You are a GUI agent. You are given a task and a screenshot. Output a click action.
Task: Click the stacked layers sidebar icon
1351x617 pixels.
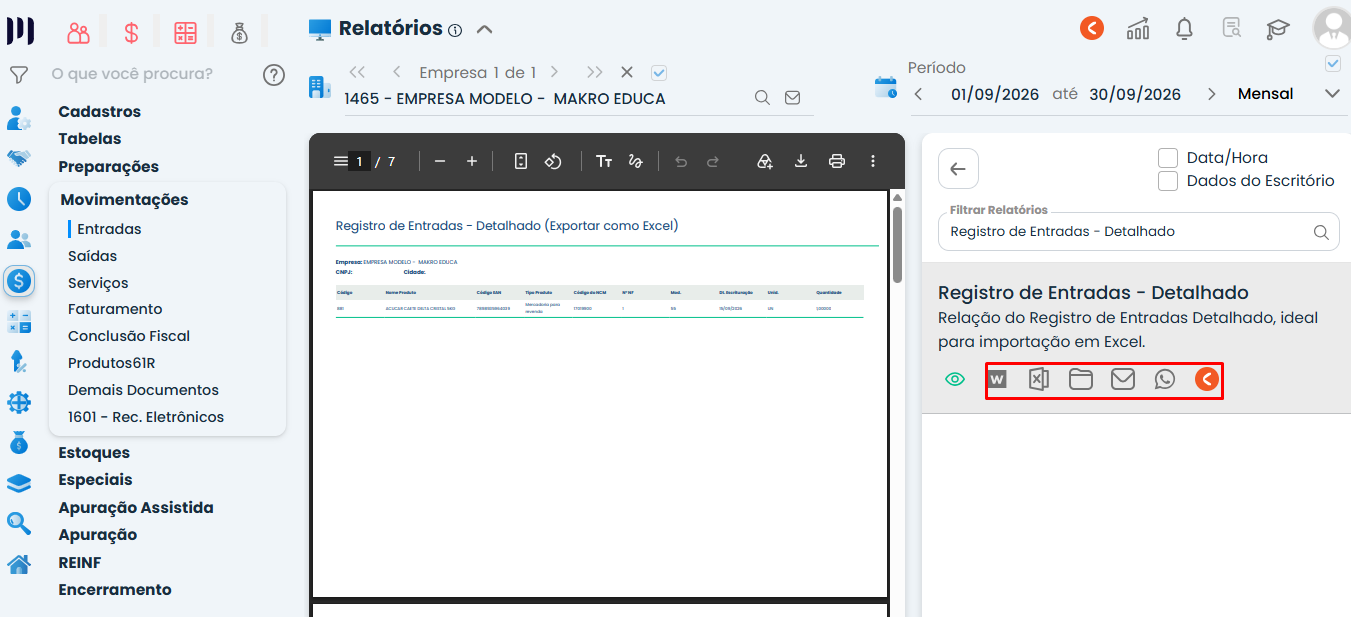pyautogui.click(x=18, y=483)
